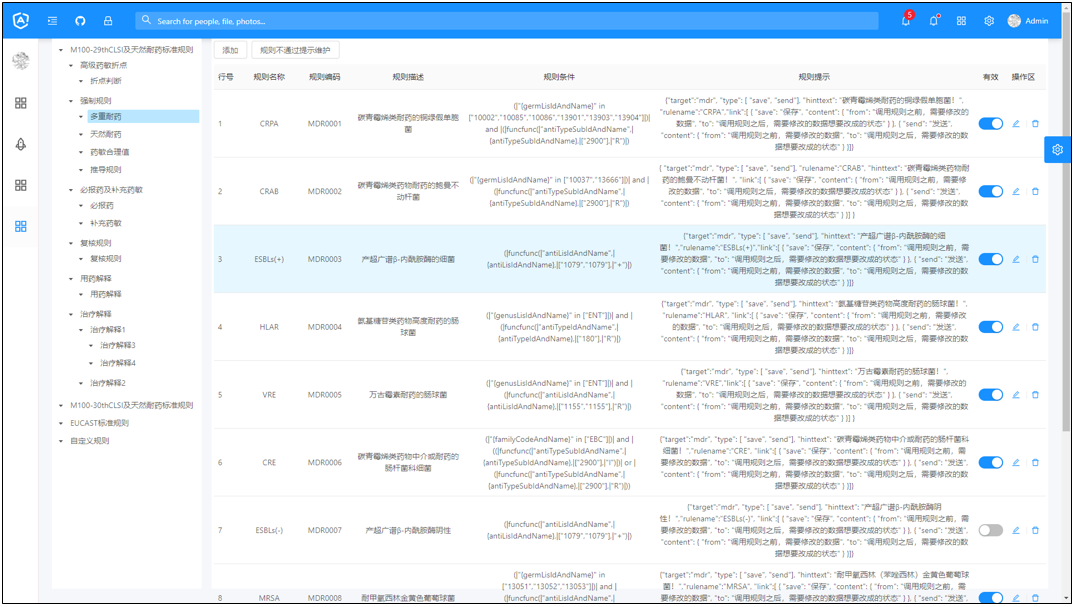The width and height of the screenshot is (1075, 607).
Task: Select 天然耐药 in the rule tree
Action: 105,134
